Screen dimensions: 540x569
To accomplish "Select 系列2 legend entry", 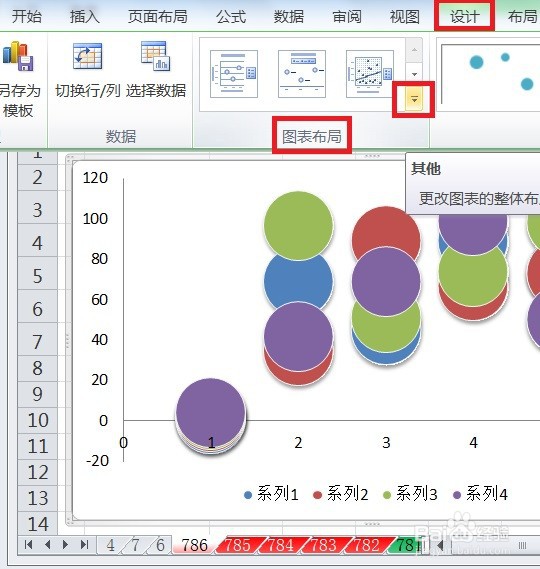I will click(x=341, y=494).
